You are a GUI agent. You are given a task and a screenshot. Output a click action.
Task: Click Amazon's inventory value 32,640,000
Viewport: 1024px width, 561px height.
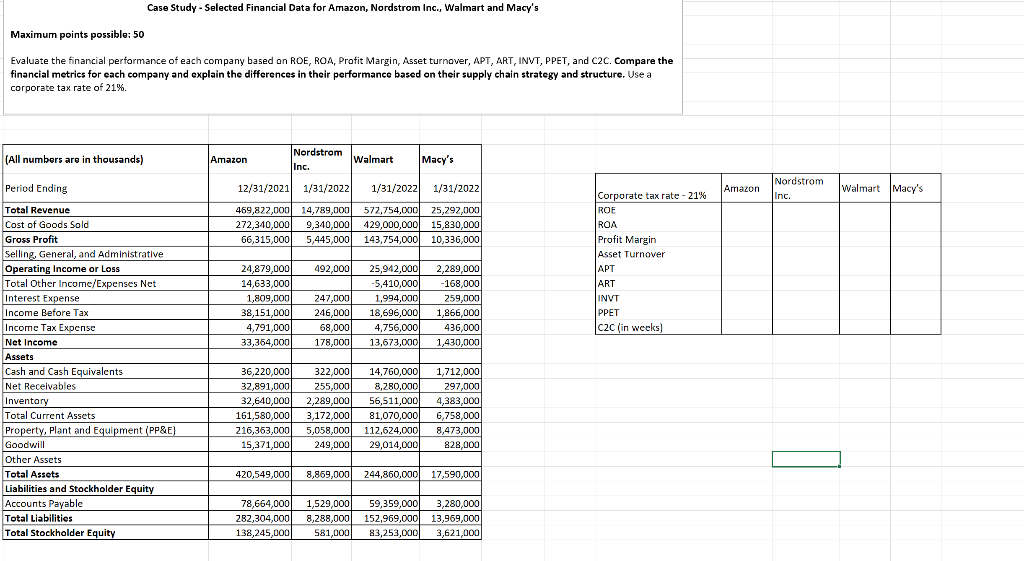point(265,401)
